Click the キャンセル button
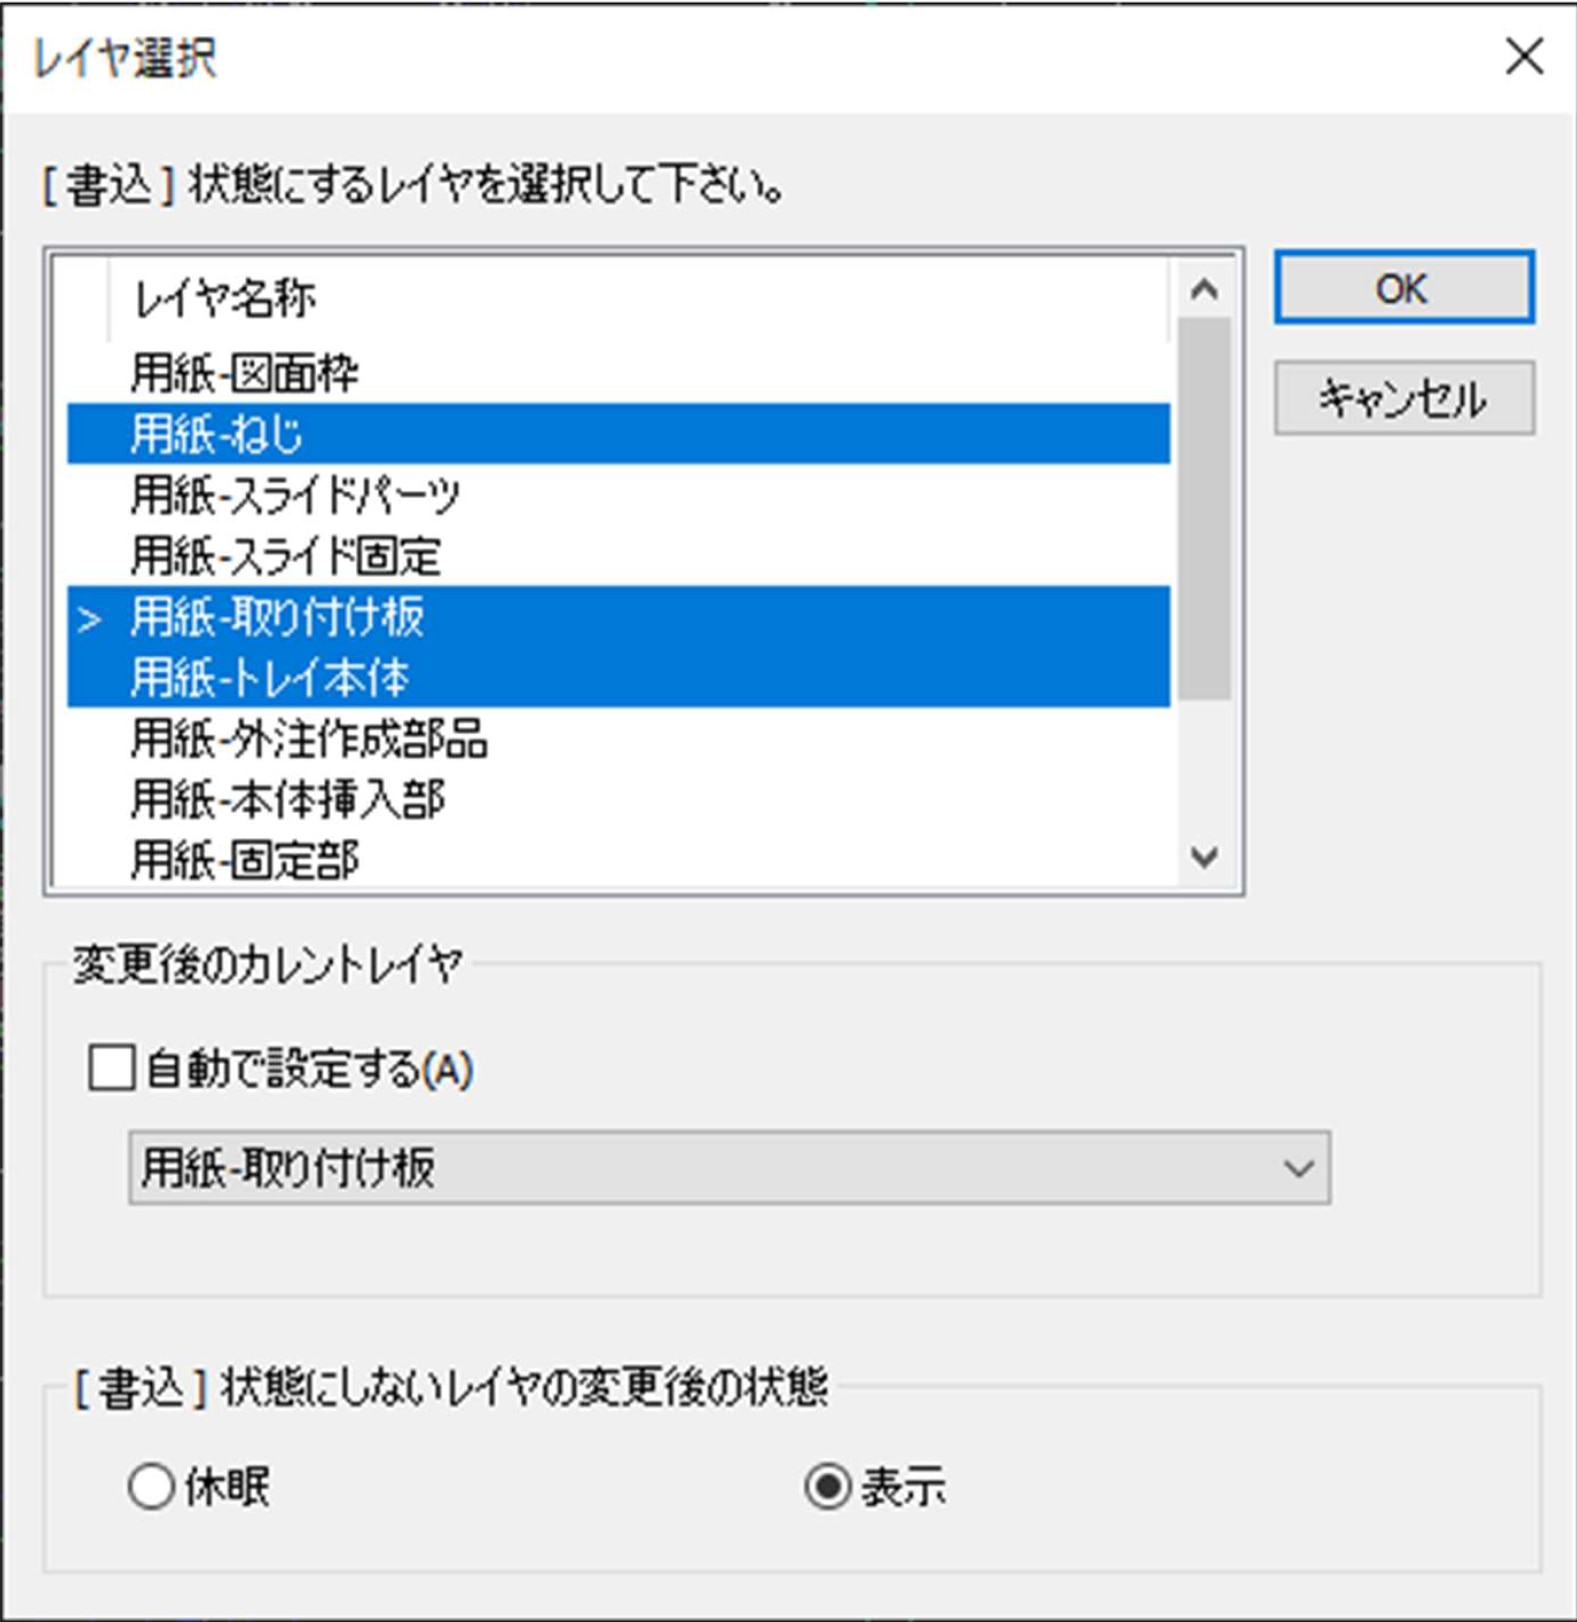 [x=1403, y=398]
